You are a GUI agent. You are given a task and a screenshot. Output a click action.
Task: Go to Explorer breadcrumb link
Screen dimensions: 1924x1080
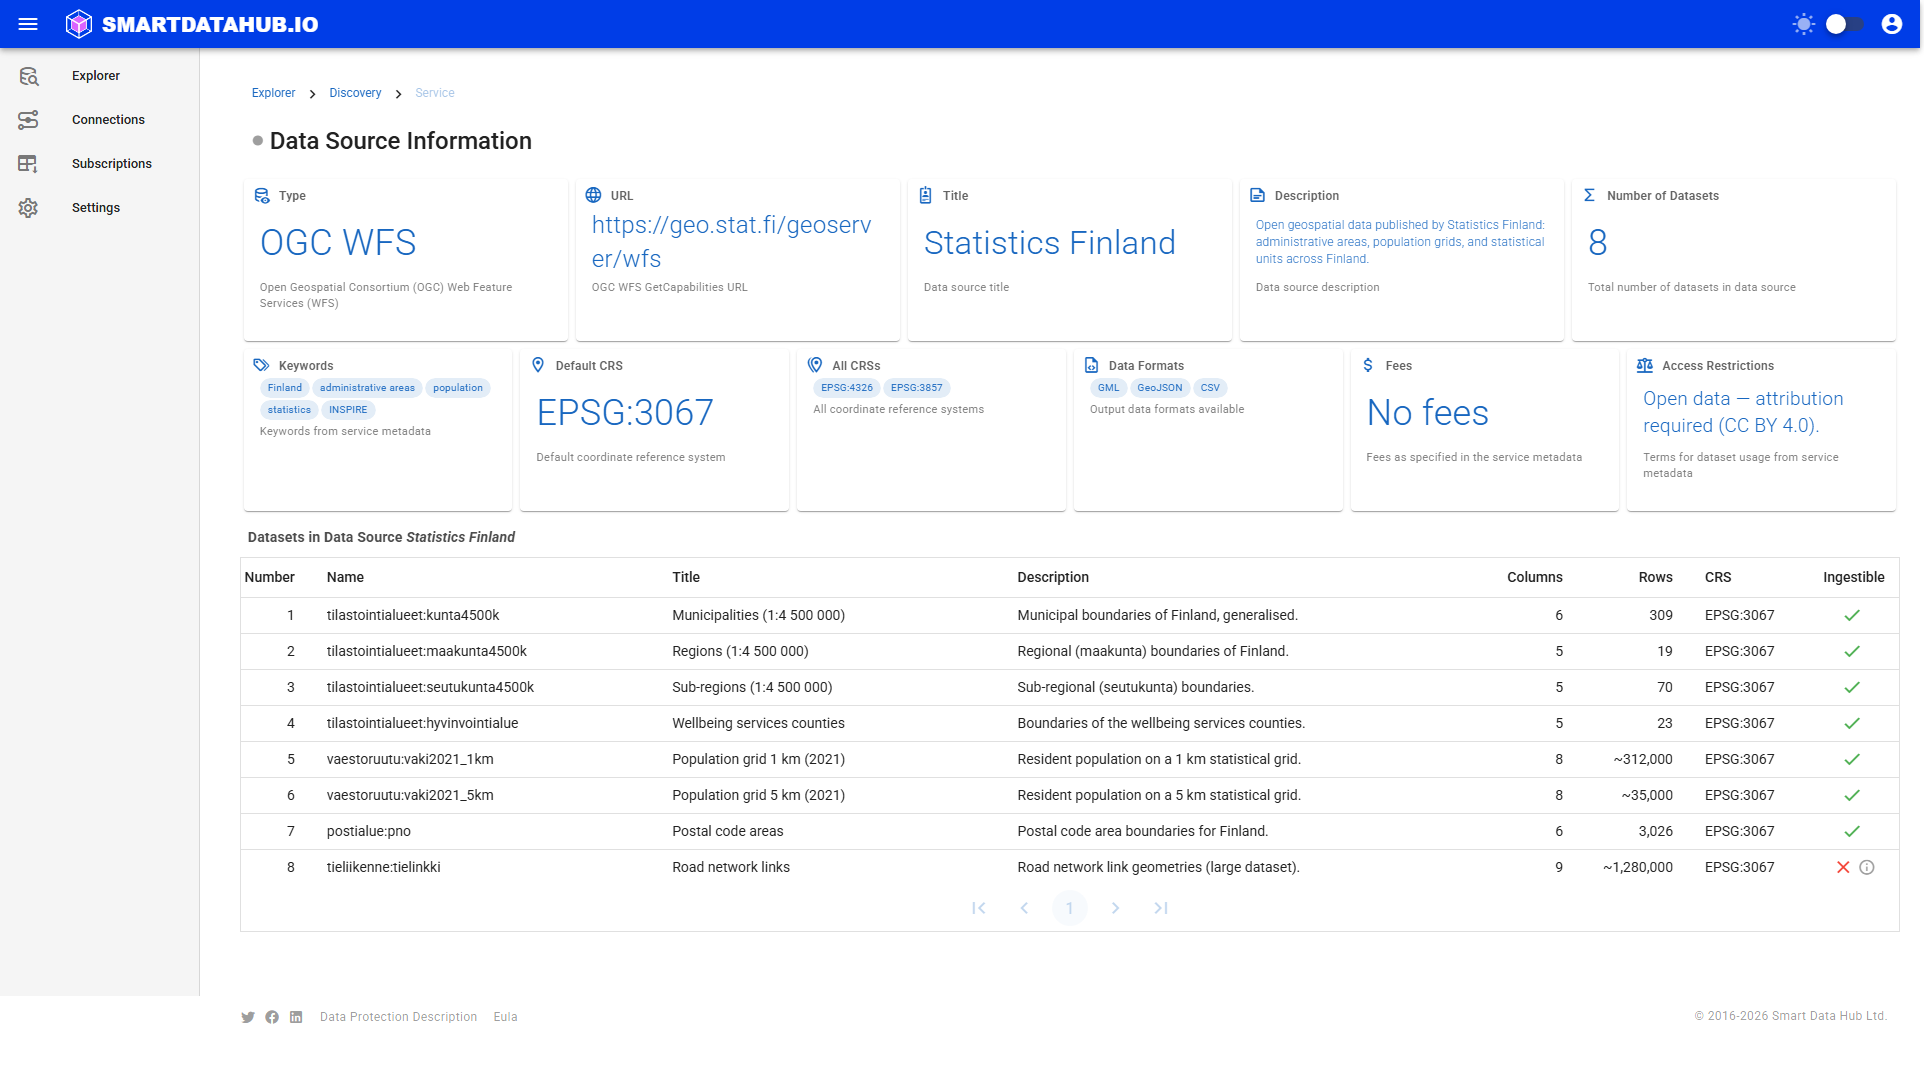[x=273, y=93]
